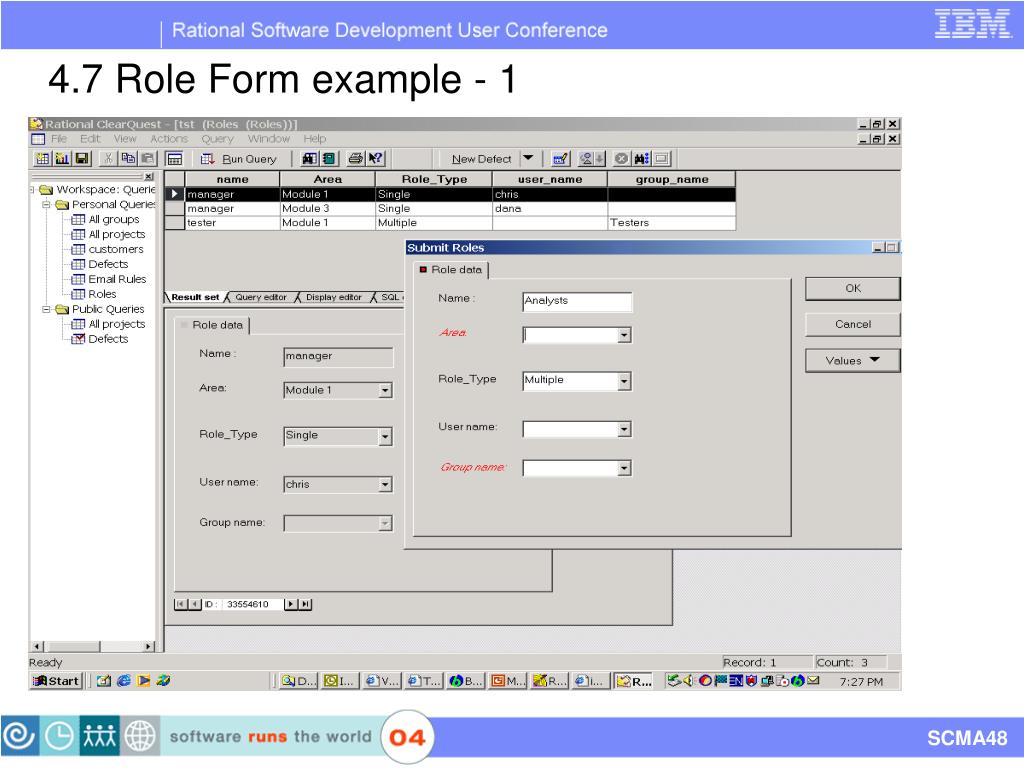Click the Copy toolbar icon

(129, 159)
